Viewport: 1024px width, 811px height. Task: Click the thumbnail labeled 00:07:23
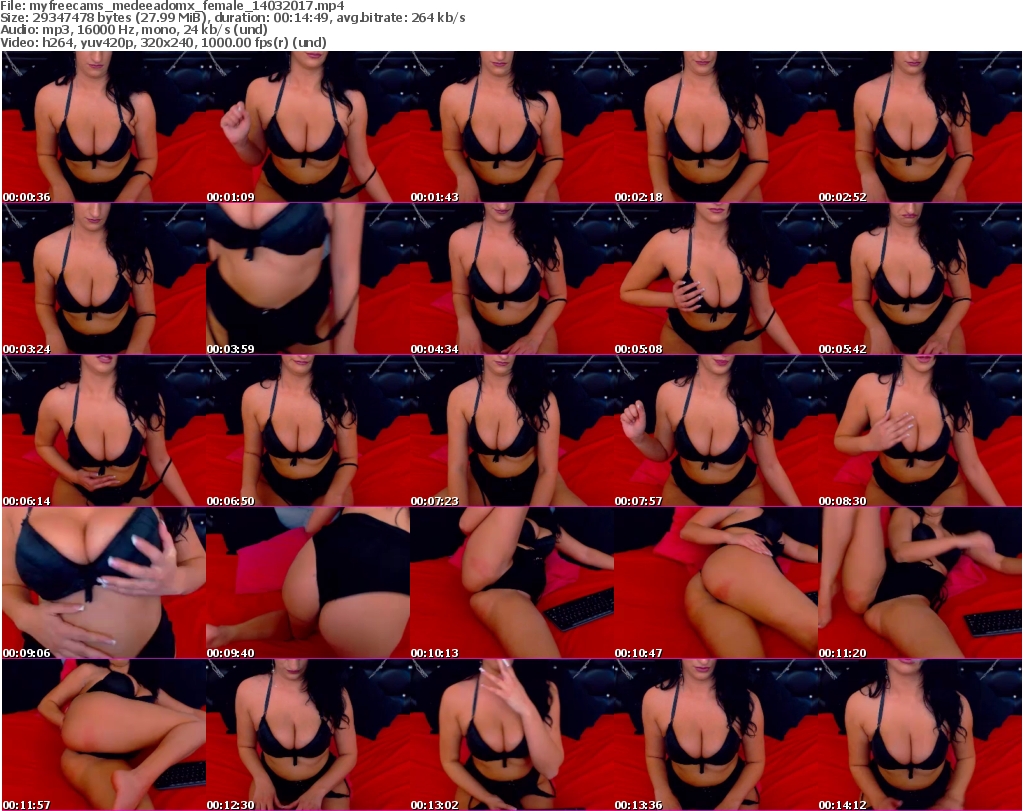click(511, 431)
